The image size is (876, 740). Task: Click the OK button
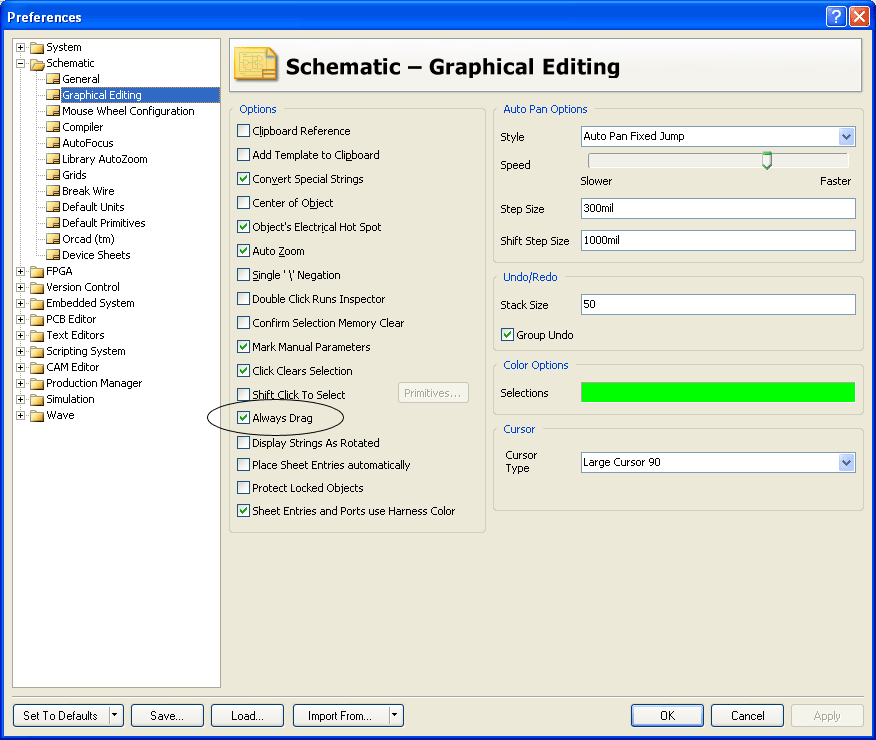[x=667, y=715]
